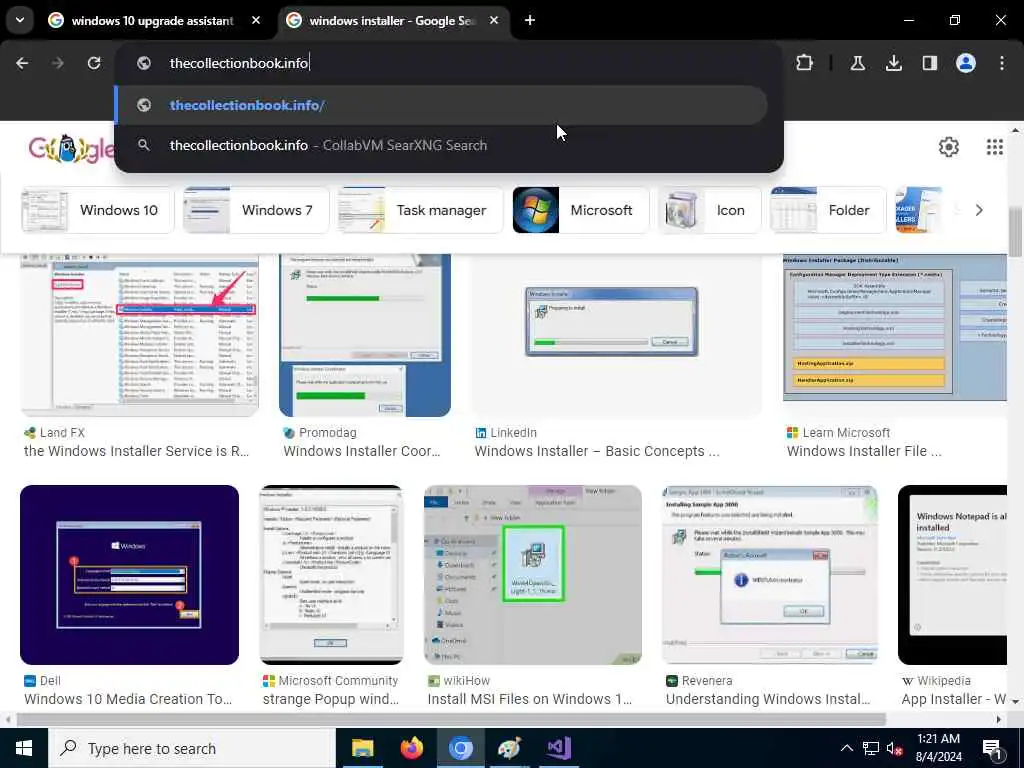Viewport: 1024px width, 768px height.
Task: Go back with the browser back arrow
Action: click(x=22, y=63)
